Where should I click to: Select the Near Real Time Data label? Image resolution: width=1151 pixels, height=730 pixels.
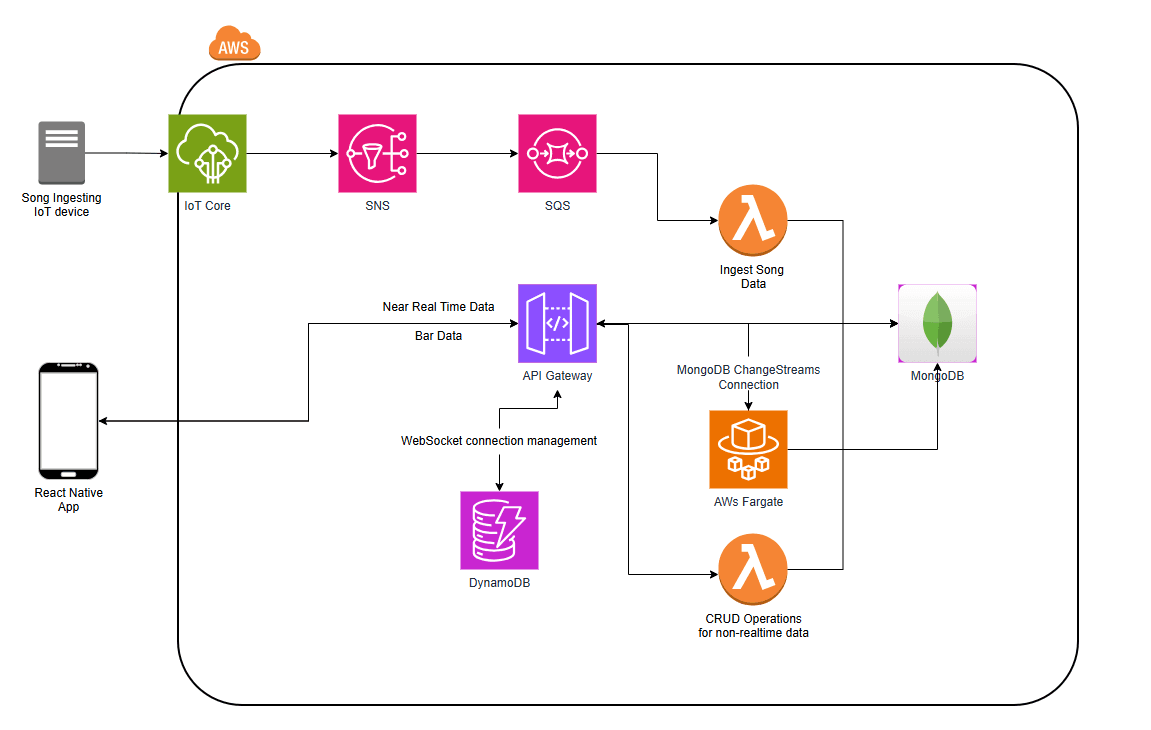438,307
